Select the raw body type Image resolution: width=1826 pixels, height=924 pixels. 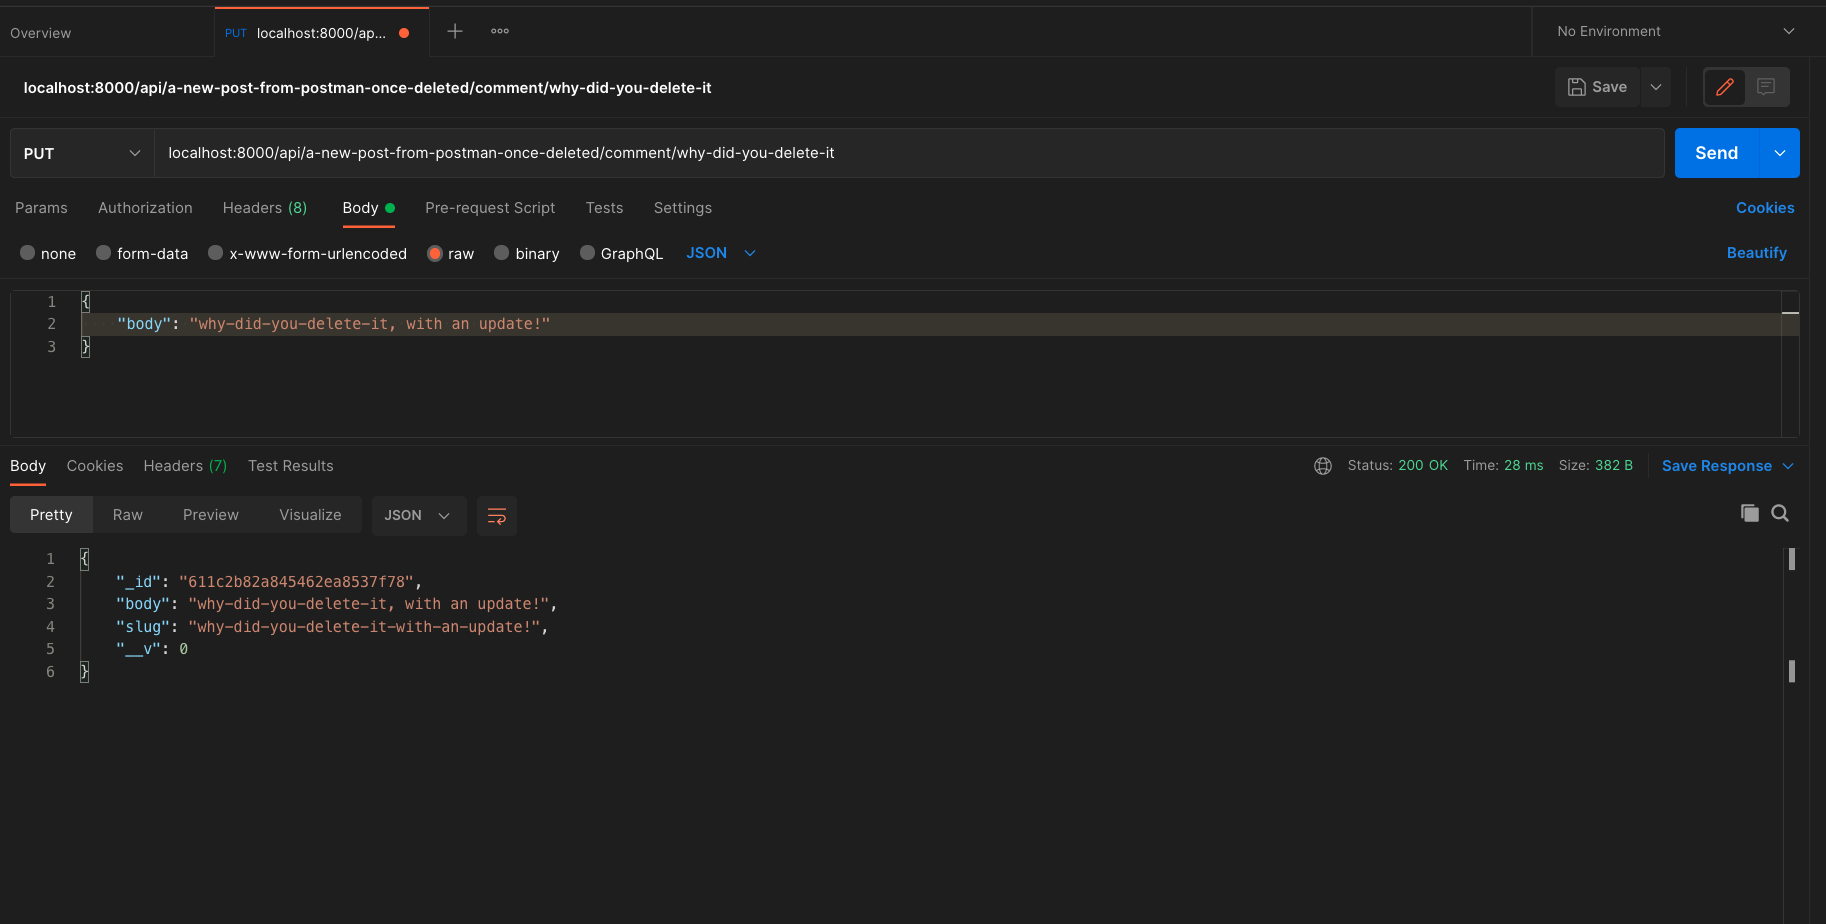[x=451, y=253]
